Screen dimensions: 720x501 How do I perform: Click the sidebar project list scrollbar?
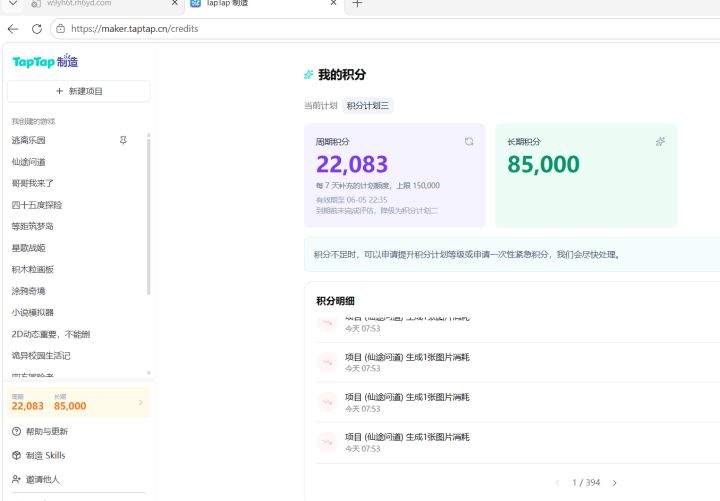tap(148, 216)
